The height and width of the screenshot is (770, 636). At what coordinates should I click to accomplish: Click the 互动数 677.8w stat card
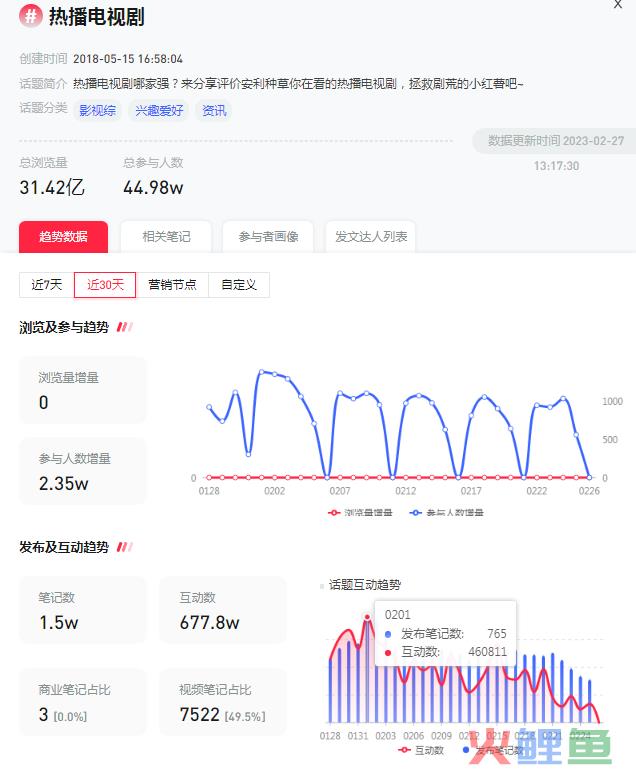tap(223, 610)
